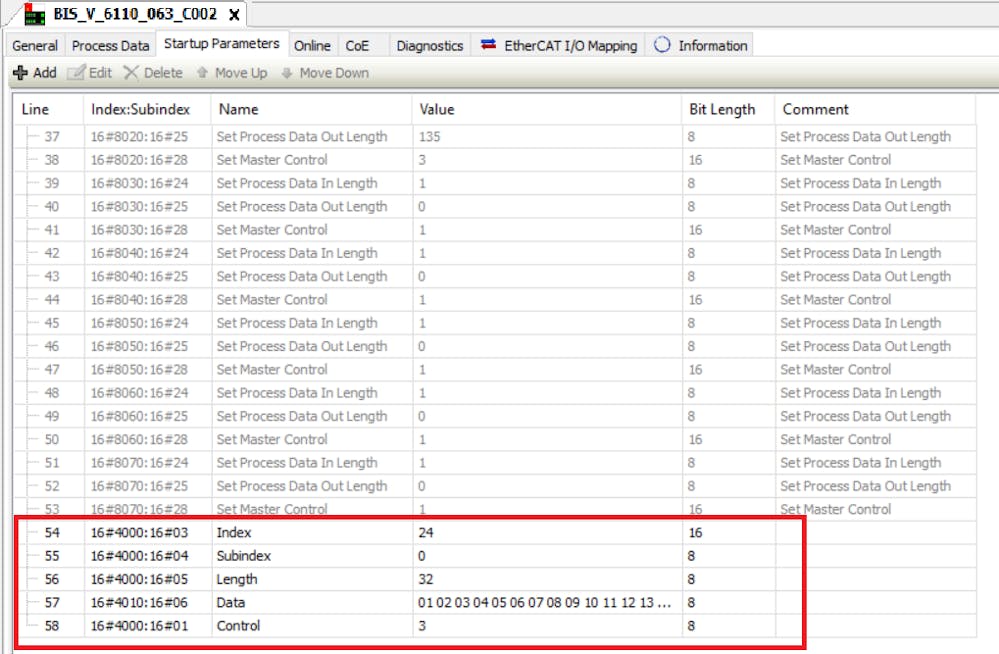Click line number 39
Screen dimensions: 999x654
click(52, 183)
